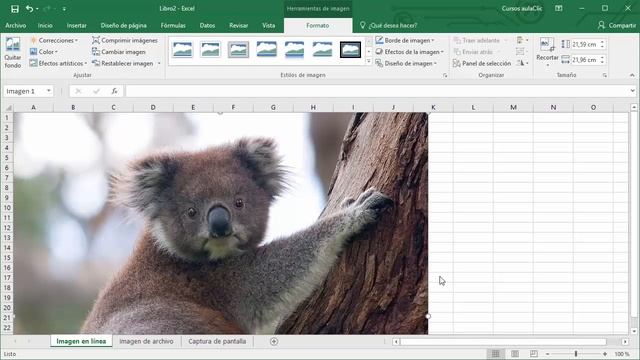Open the Archivo menu
Image resolution: width=640 pixels, height=360 pixels.
tap(16, 25)
